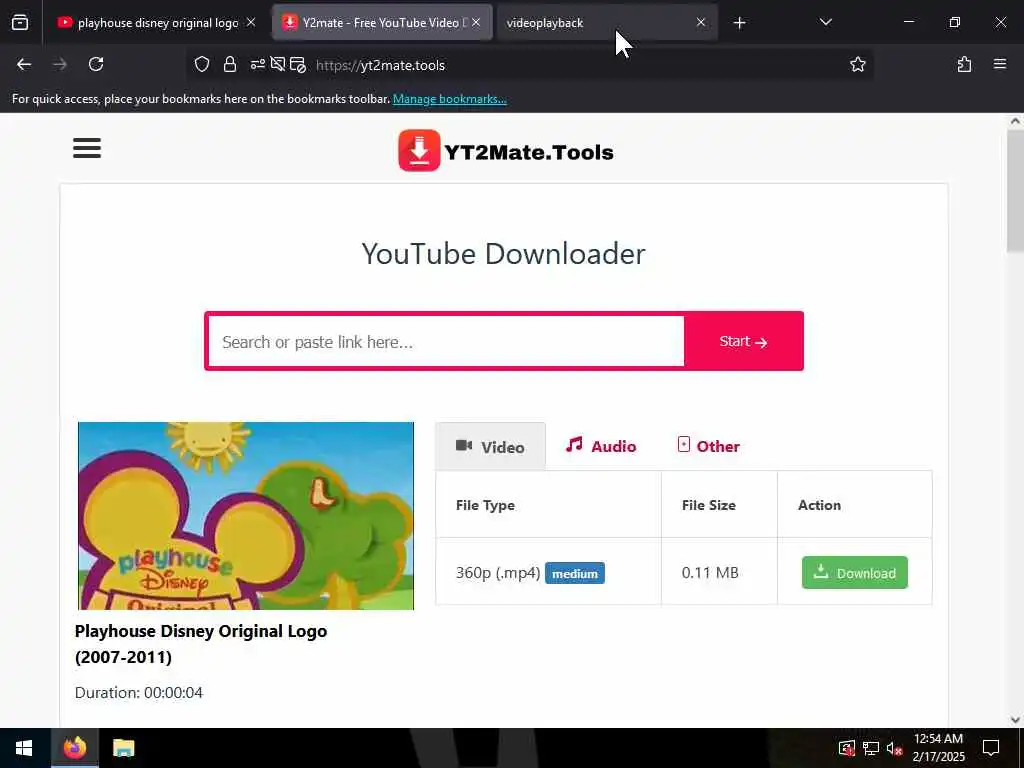This screenshot has height=768, width=1024.
Task: Close the playhouse disney original logo tab
Action: click(x=251, y=23)
